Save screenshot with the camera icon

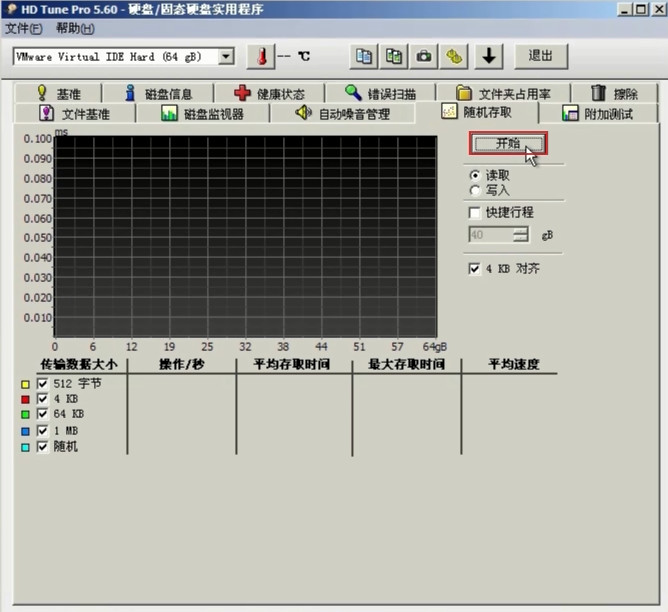pyautogui.click(x=423, y=56)
